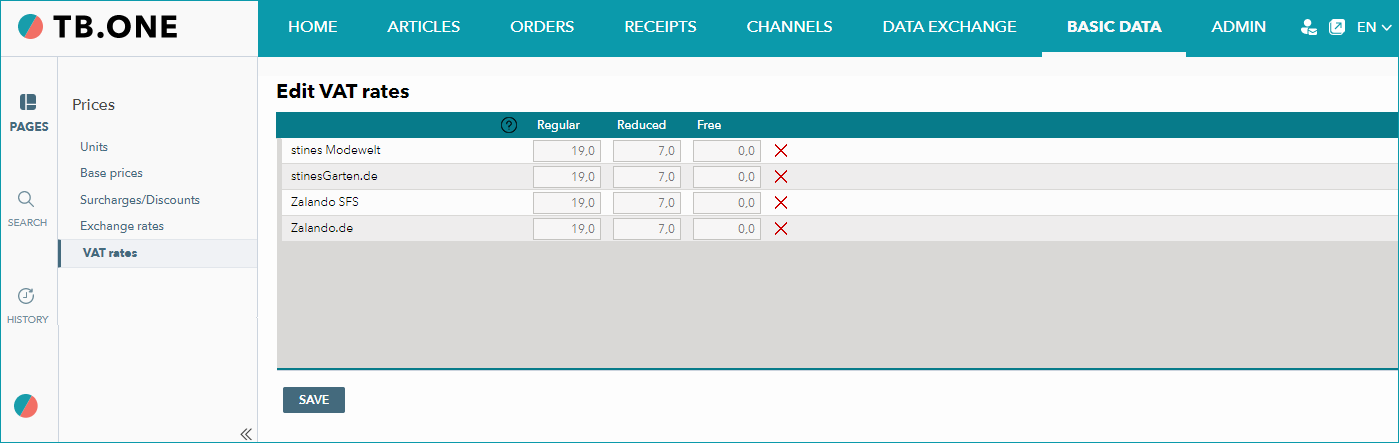Click Regular rate field for Zalando SFS

click(x=567, y=203)
